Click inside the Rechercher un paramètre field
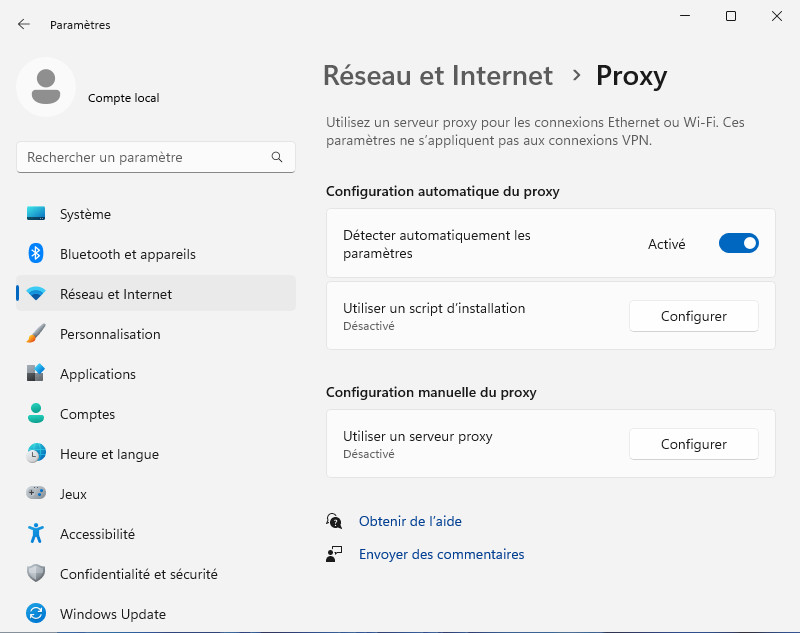 point(150,157)
